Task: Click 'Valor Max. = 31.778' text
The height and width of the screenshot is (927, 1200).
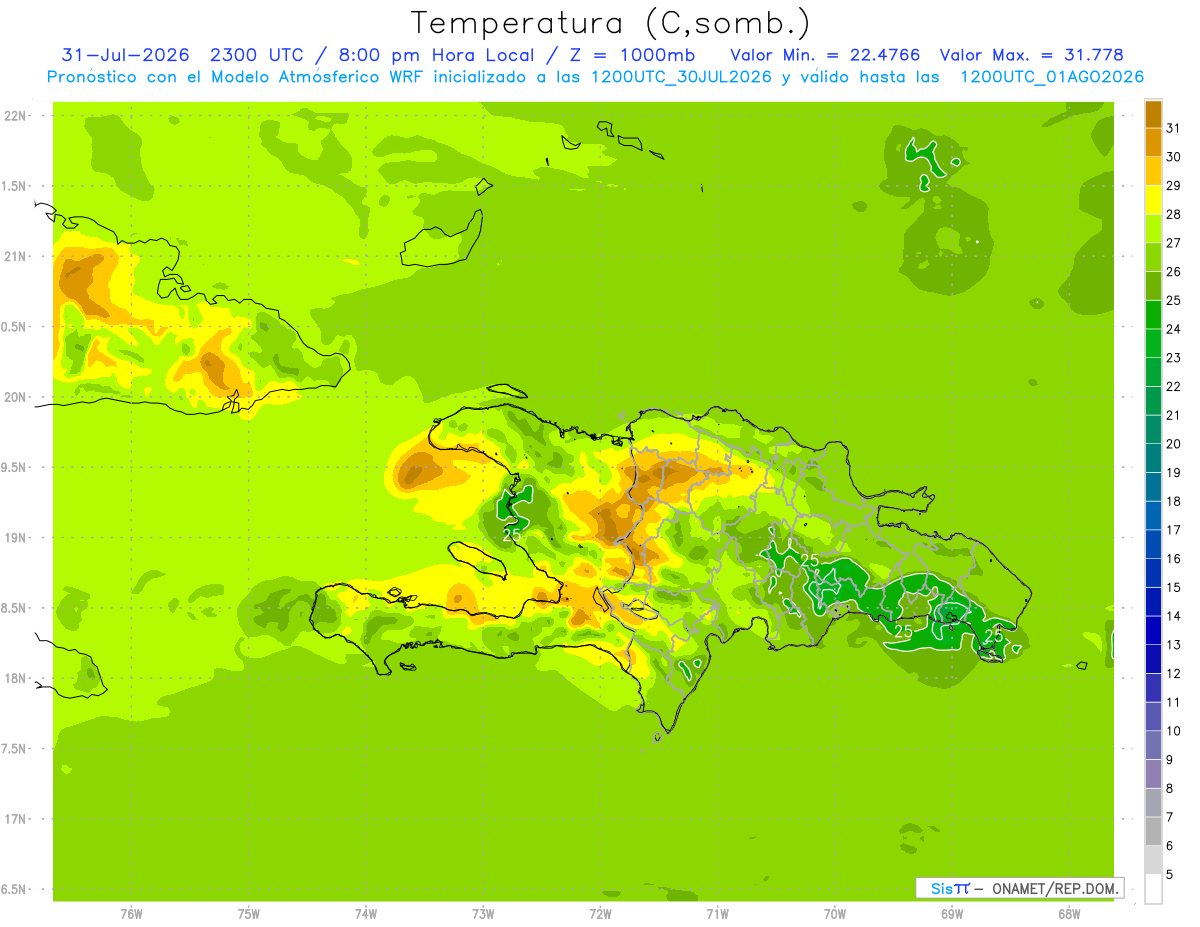Action: (x=1031, y=55)
